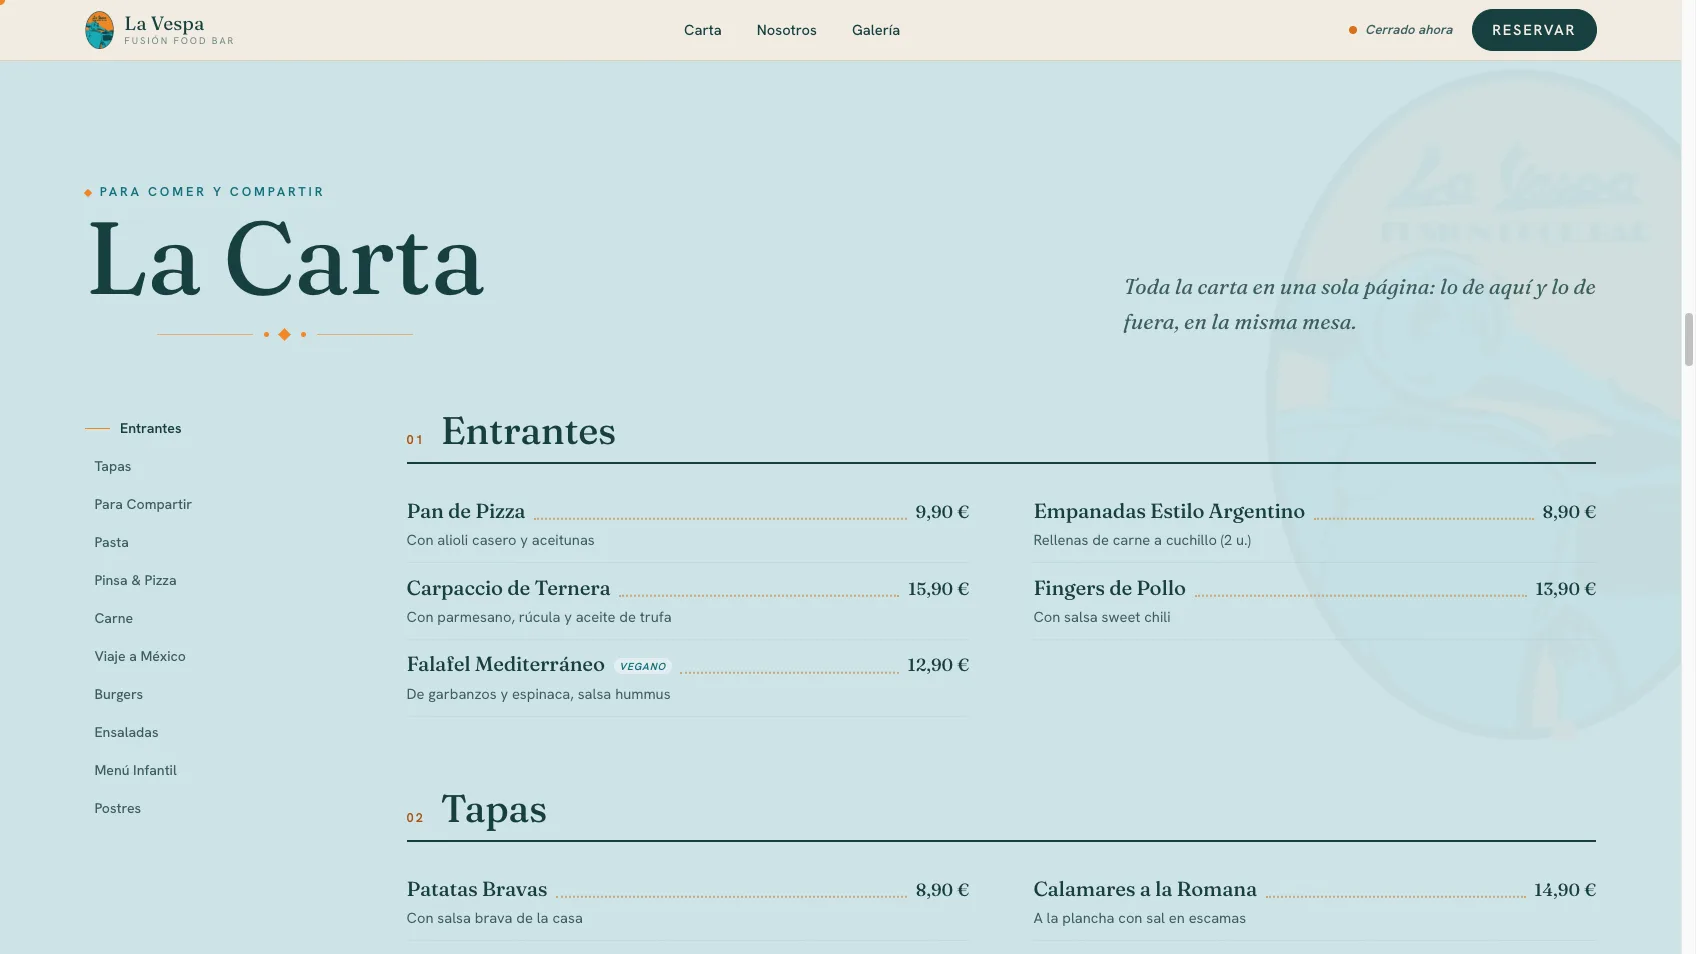Click the Empanadas 8,90 € price

tap(1569, 512)
